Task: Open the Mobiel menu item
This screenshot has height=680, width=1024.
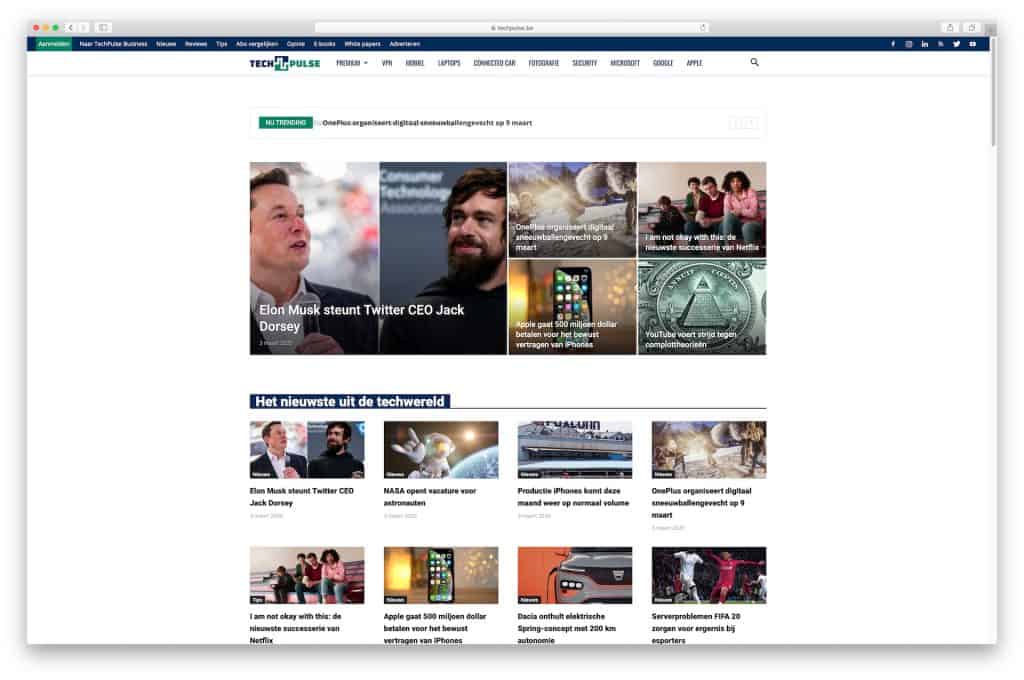Action: (x=415, y=63)
